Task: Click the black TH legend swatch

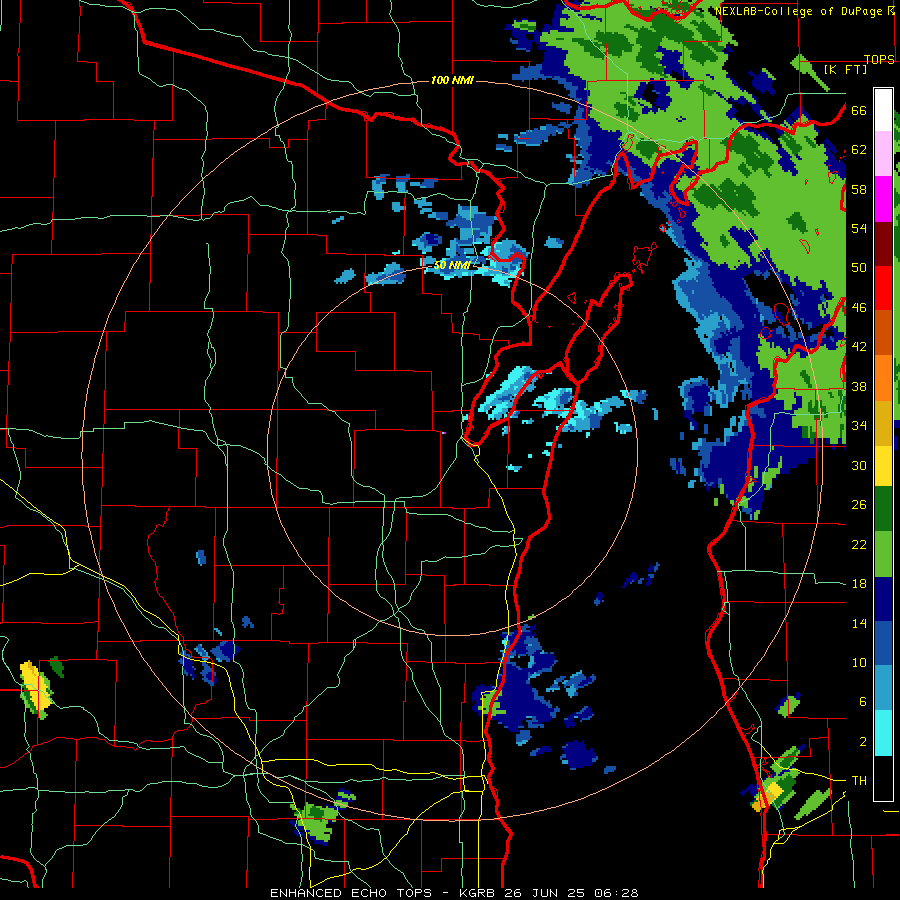Action: [x=883, y=778]
